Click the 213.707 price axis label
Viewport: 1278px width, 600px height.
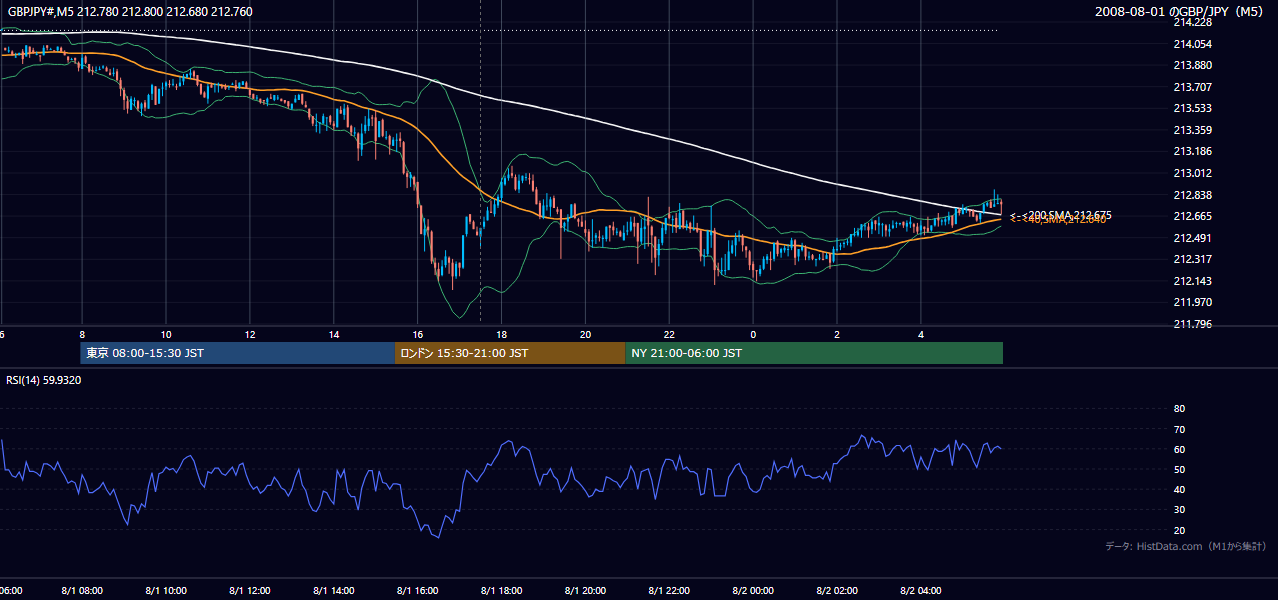pos(1191,87)
